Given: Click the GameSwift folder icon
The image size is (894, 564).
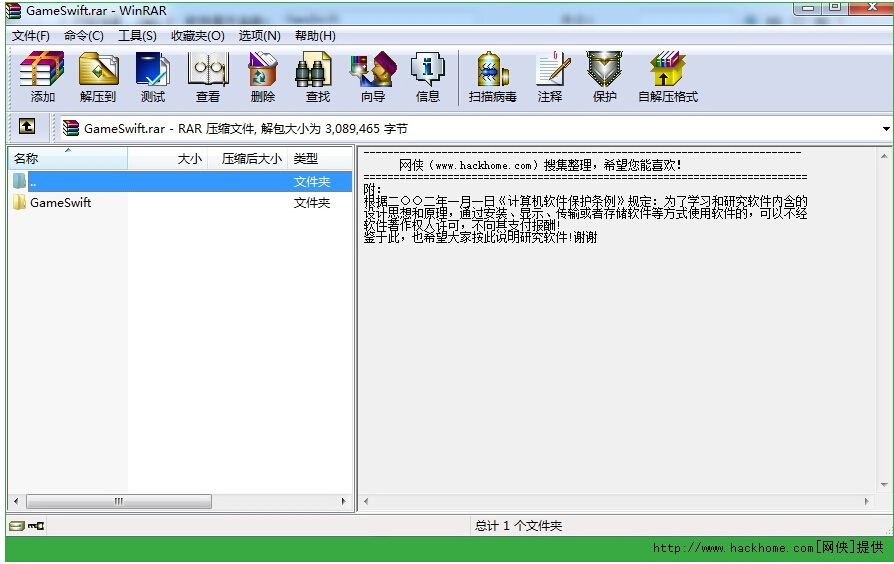Looking at the screenshot, I should point(19,202).
